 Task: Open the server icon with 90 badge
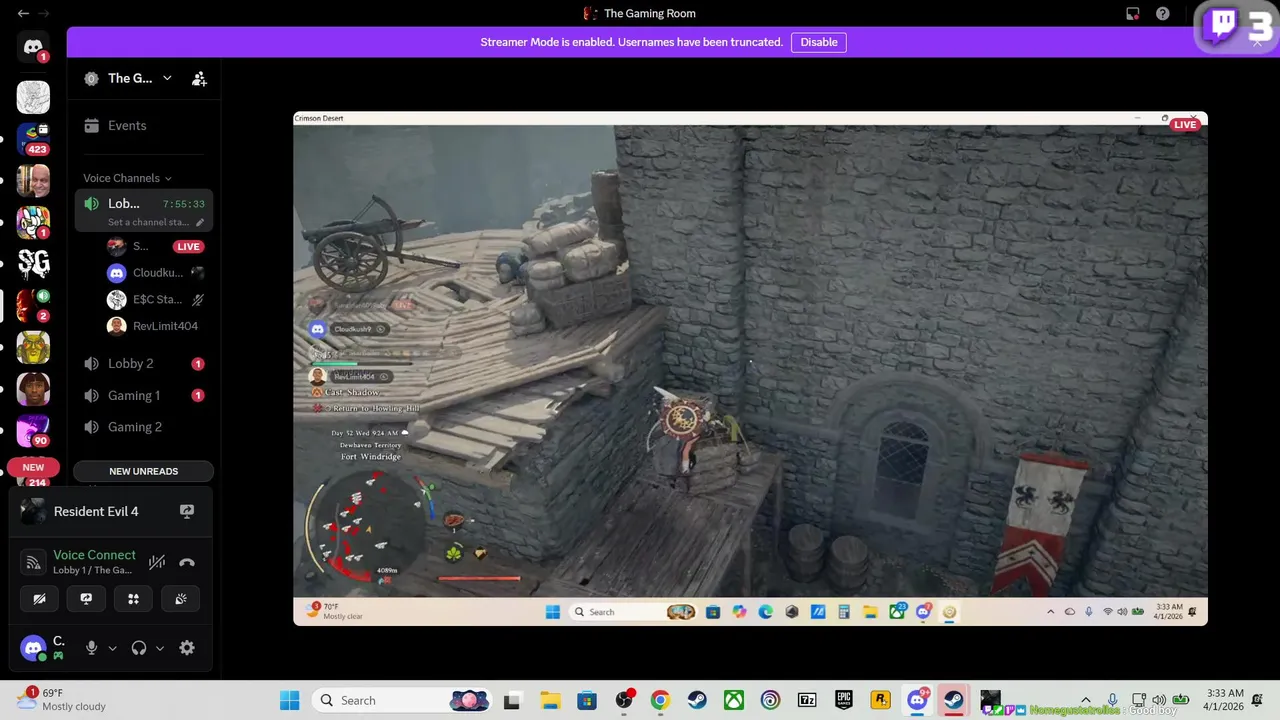click(x=33, y=431)
